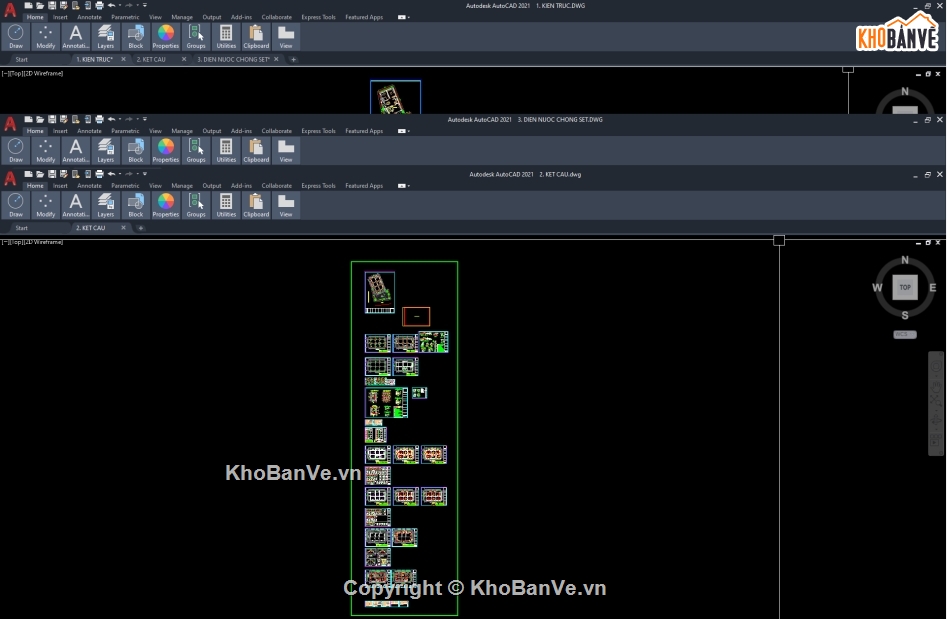Add new drawing tab in KIEN TRUC window
The width and height of the screenshot is (950, 619).
[293, 59]
